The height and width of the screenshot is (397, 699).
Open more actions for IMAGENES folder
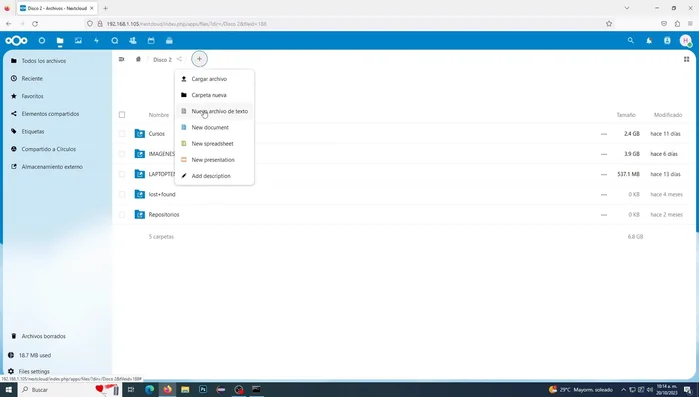(x=604, y=154)
